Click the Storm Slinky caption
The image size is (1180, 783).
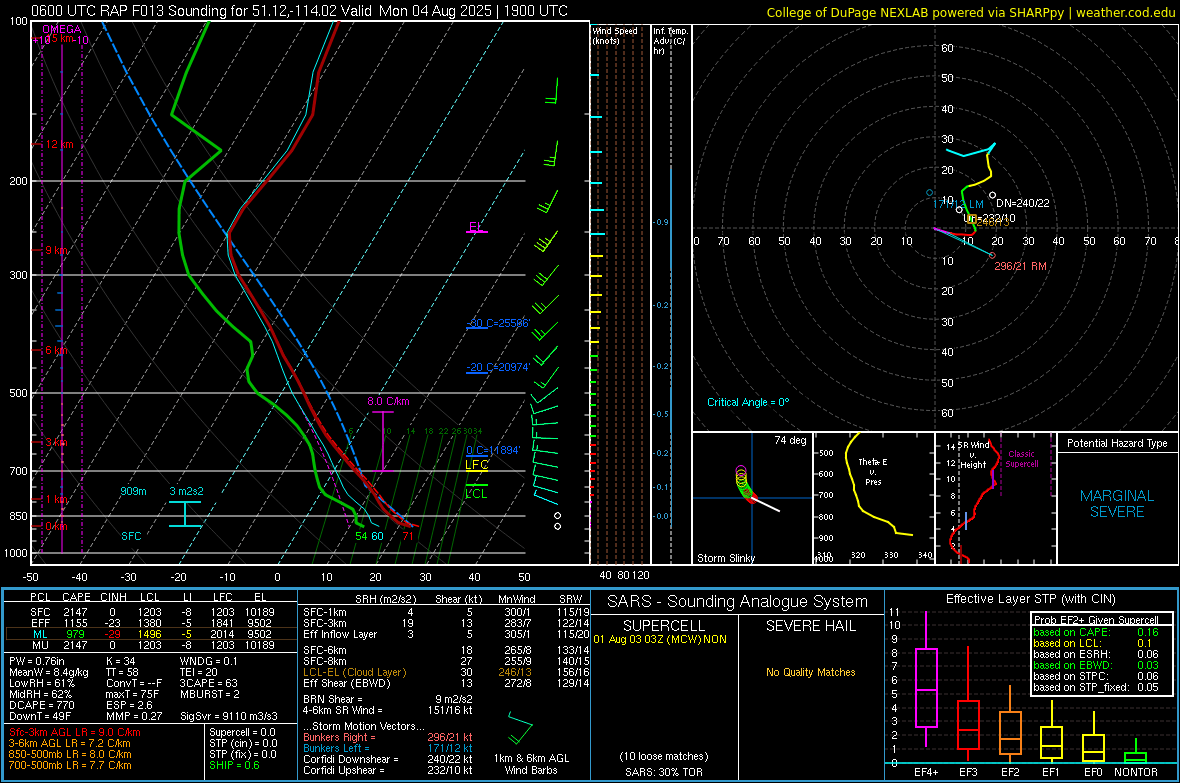725,558
